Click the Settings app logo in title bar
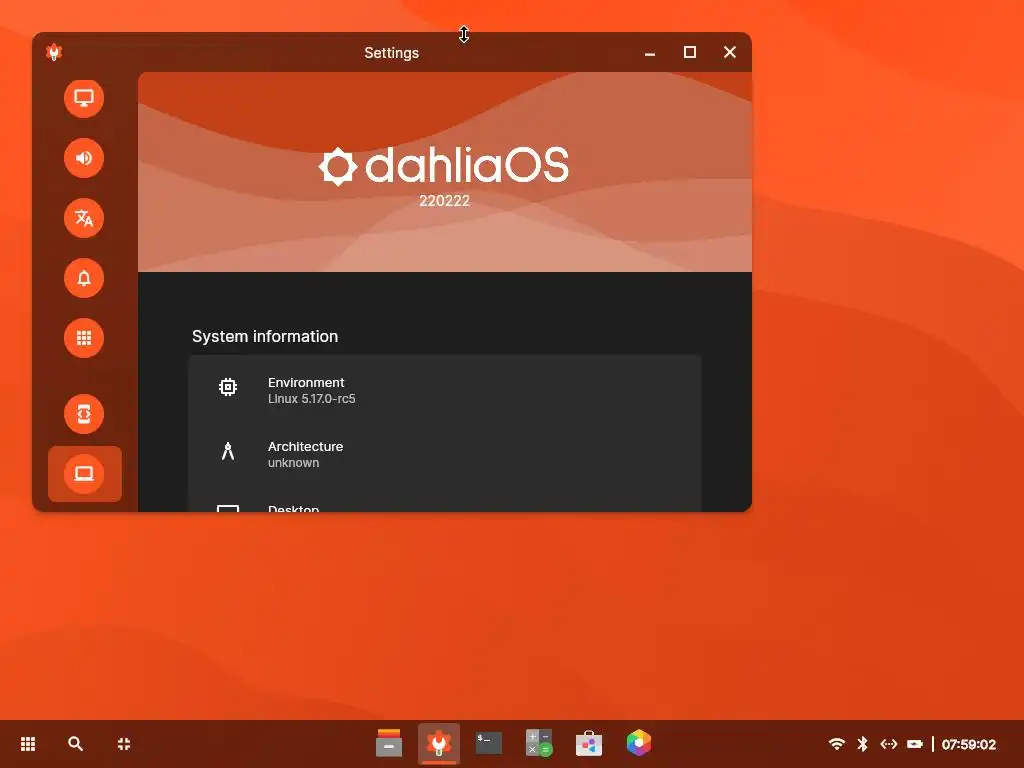 (x=54, y=52)
